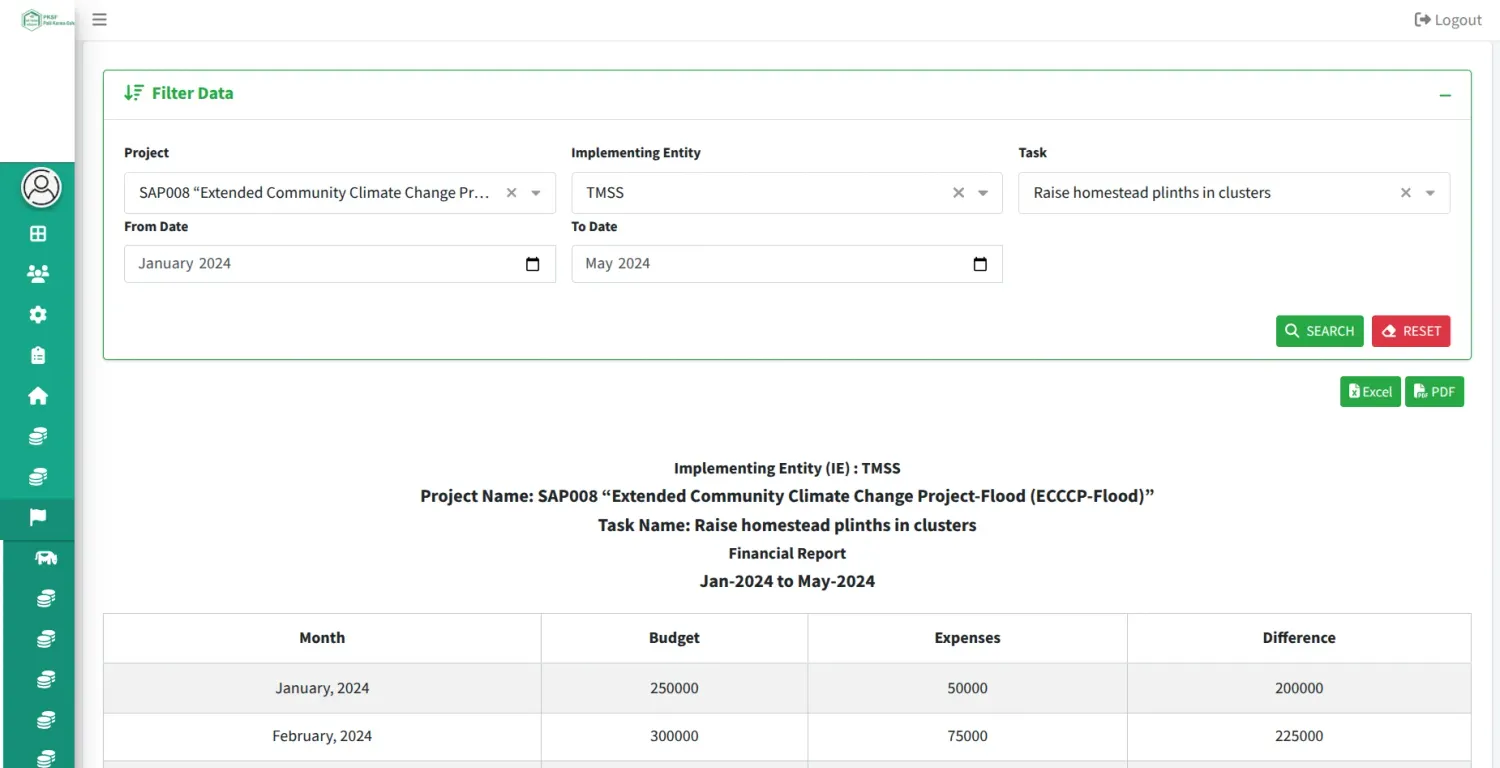
Task: Click the 200000 difference cell
Action: click(x=1299, y=688)
